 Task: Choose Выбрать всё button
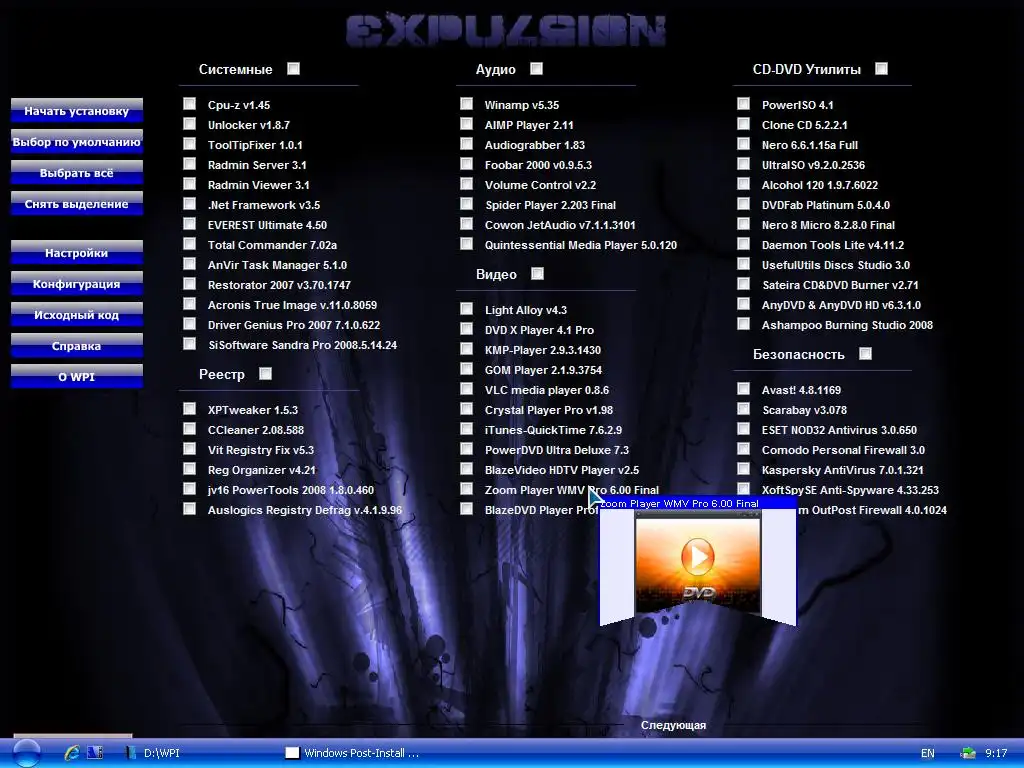click(76, 173)
